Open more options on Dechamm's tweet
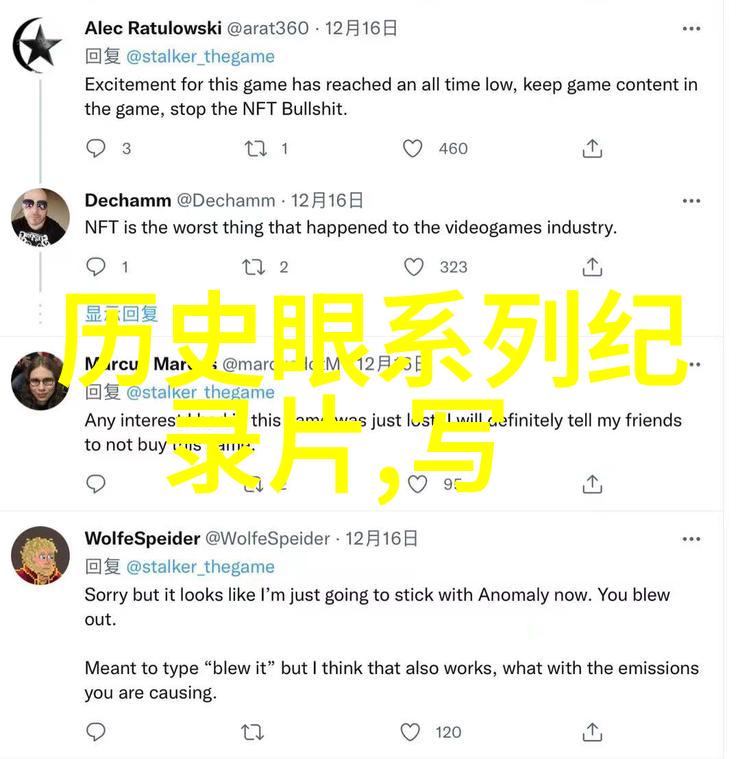Viewport: 740px width, 759px height. (x=691, y=201)
